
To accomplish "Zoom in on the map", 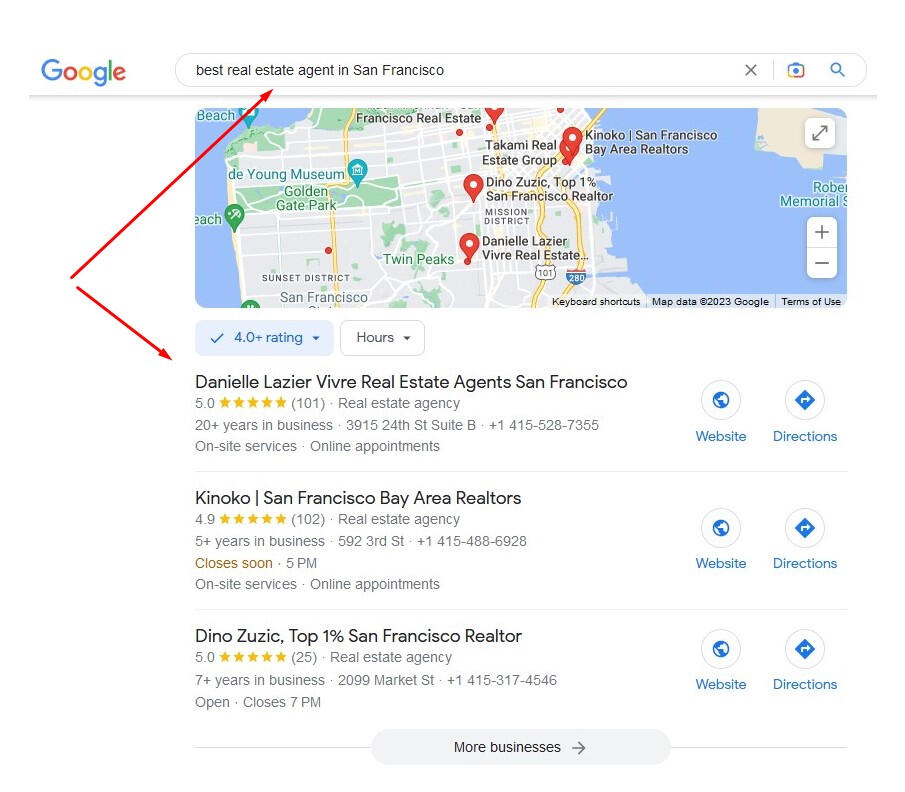I will click(x=821, y=232).
